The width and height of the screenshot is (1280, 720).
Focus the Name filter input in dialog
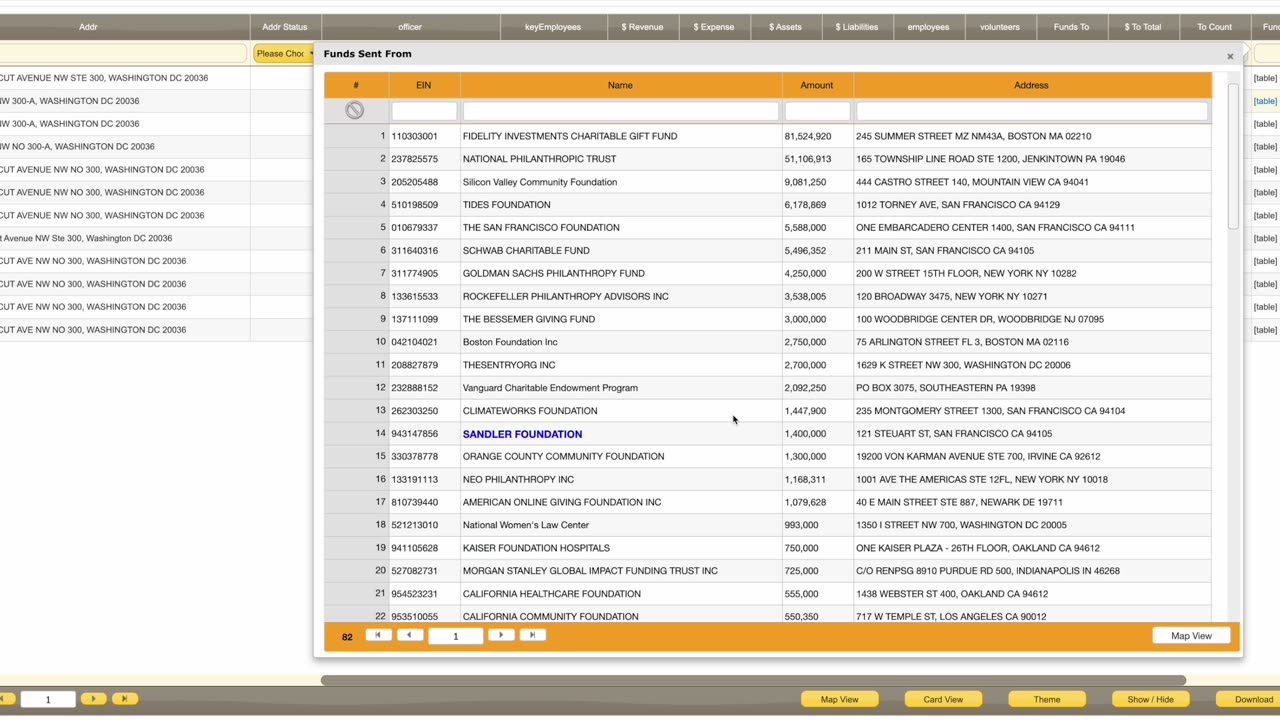(621, 111)
